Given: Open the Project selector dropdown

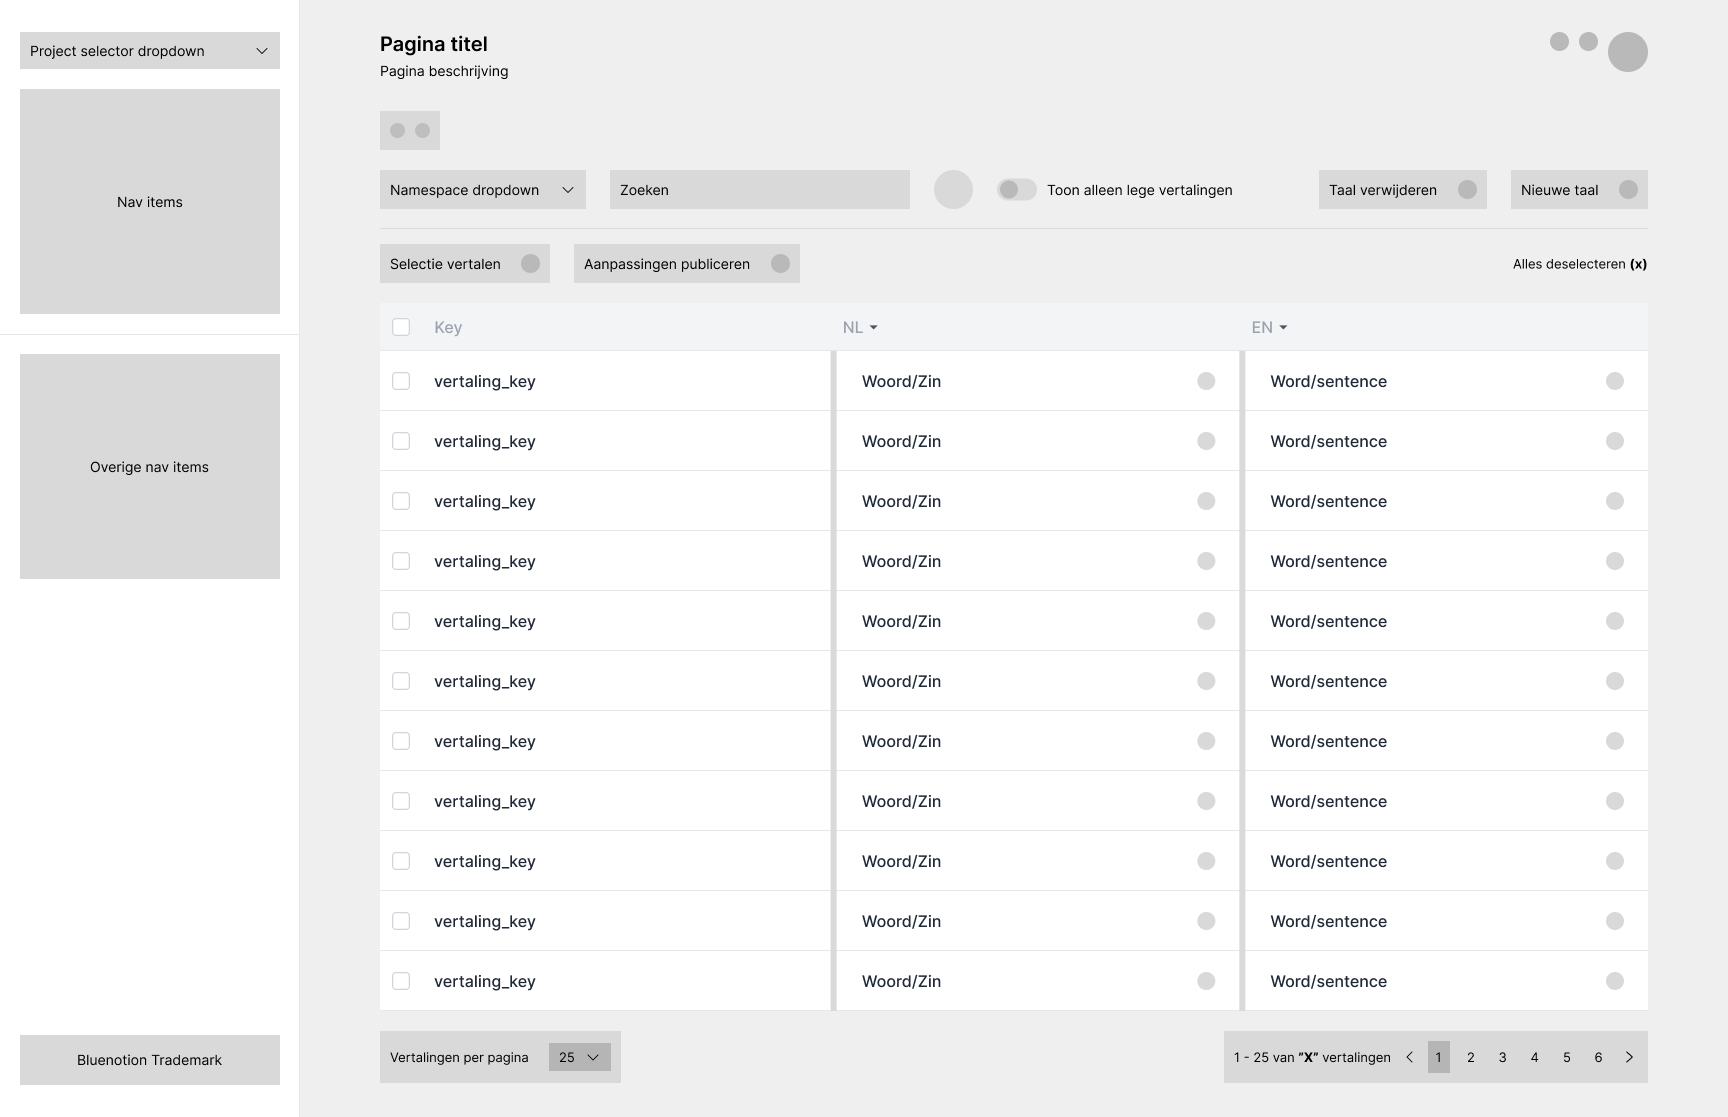Looking at the screenshot, I should (x=150, y=51).
